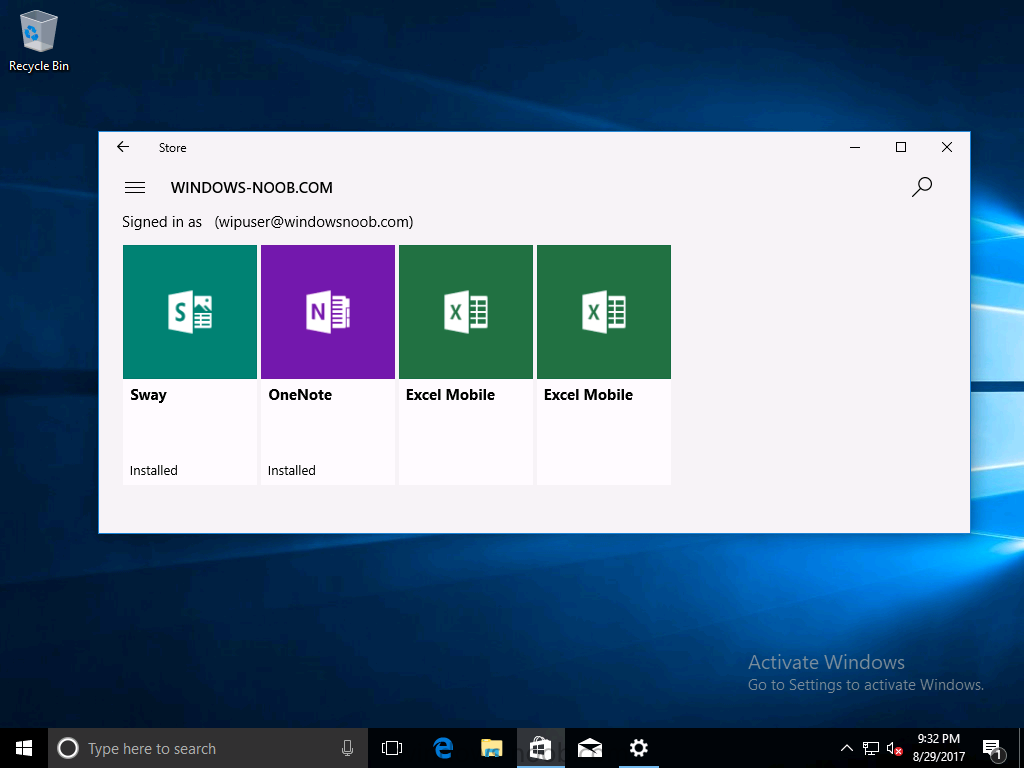1024x768 pixels.
Task: Launch Microsoft Edge from the taskbar
Action: [443, 748]
